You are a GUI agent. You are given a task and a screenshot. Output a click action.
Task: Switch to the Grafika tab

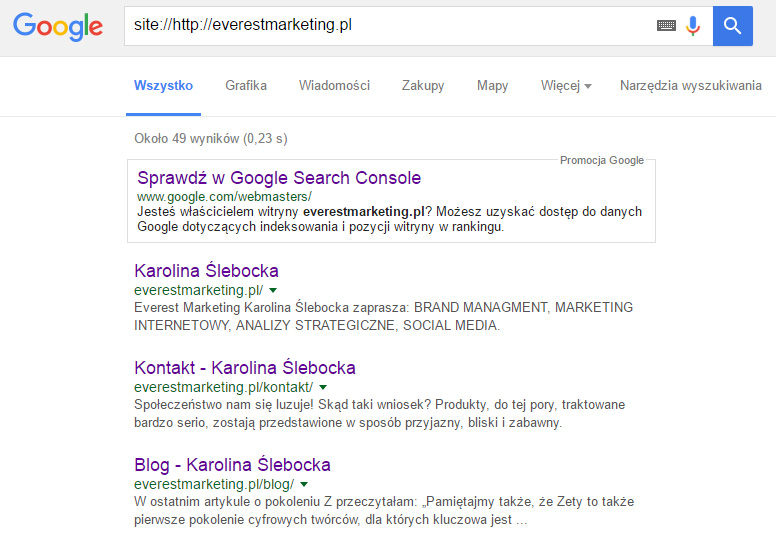(x=246, y=86)
